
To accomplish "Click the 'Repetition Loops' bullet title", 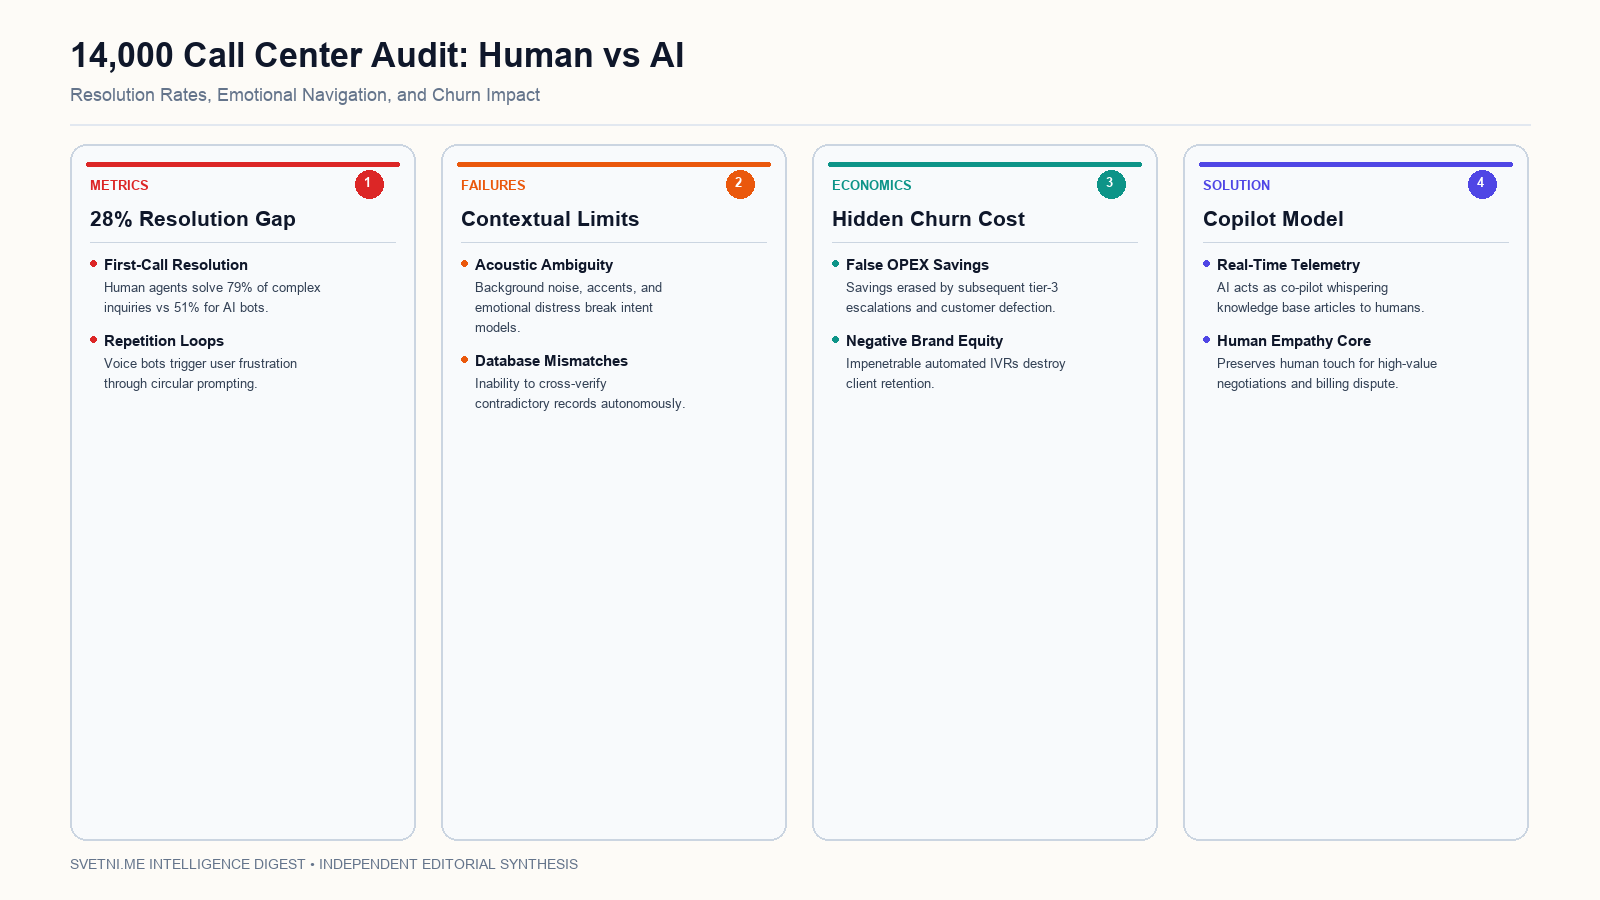I will 164,341.
